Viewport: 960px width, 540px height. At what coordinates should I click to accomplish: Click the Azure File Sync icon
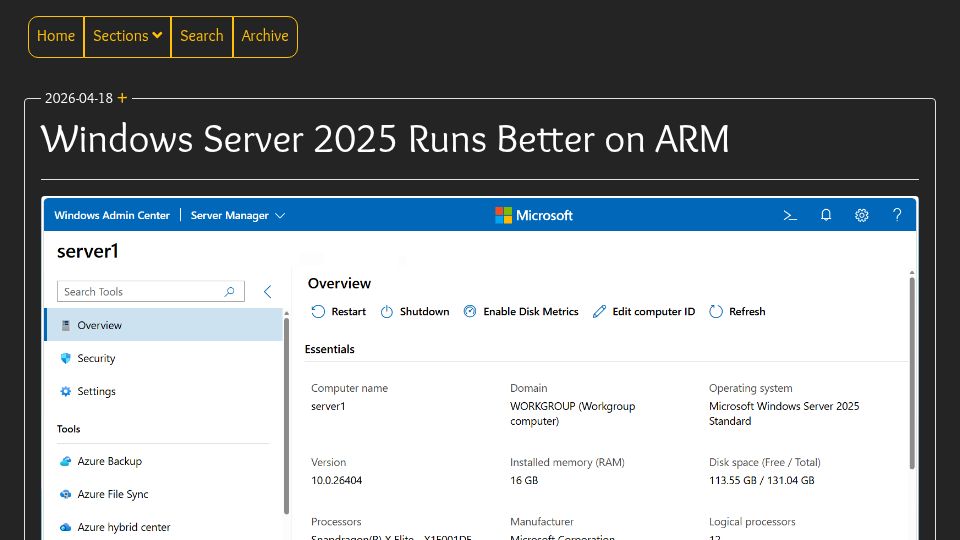(x=66, y=494)
